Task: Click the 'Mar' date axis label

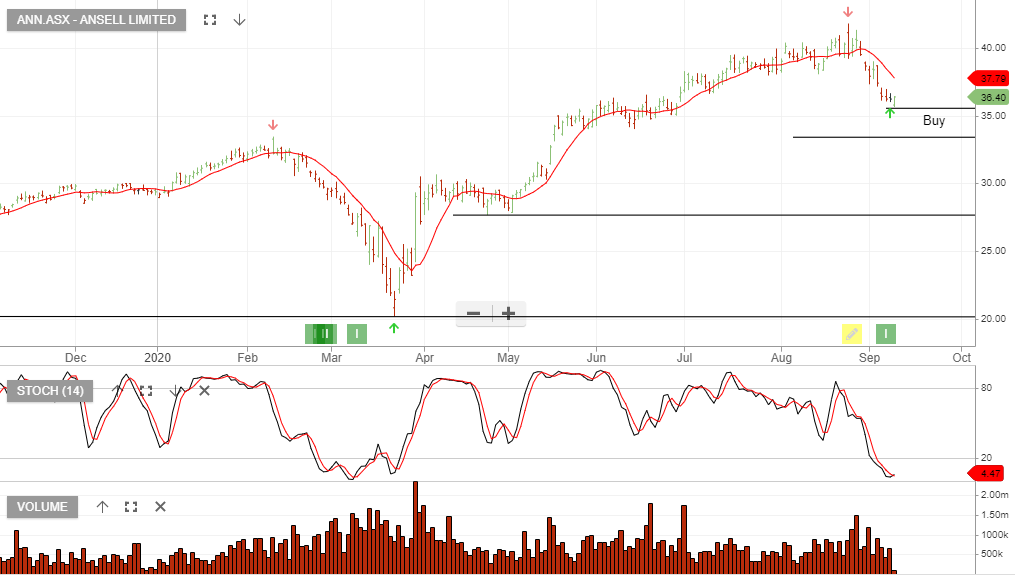Action: click(x=331, y=357)
